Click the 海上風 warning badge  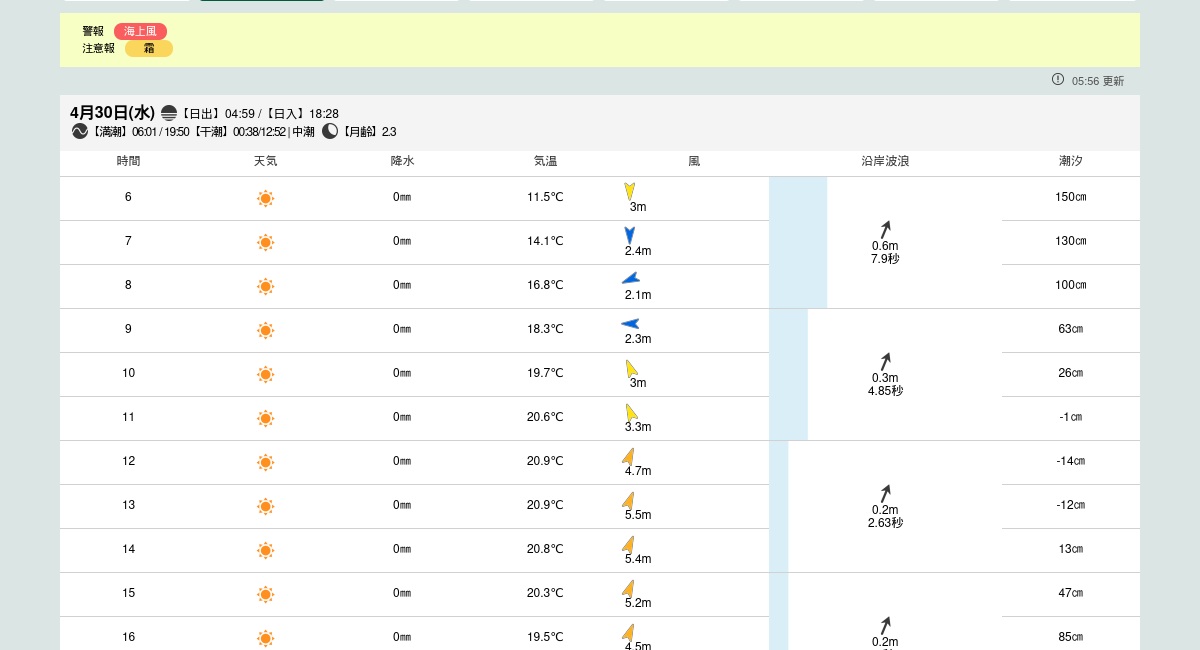point(140,31)
